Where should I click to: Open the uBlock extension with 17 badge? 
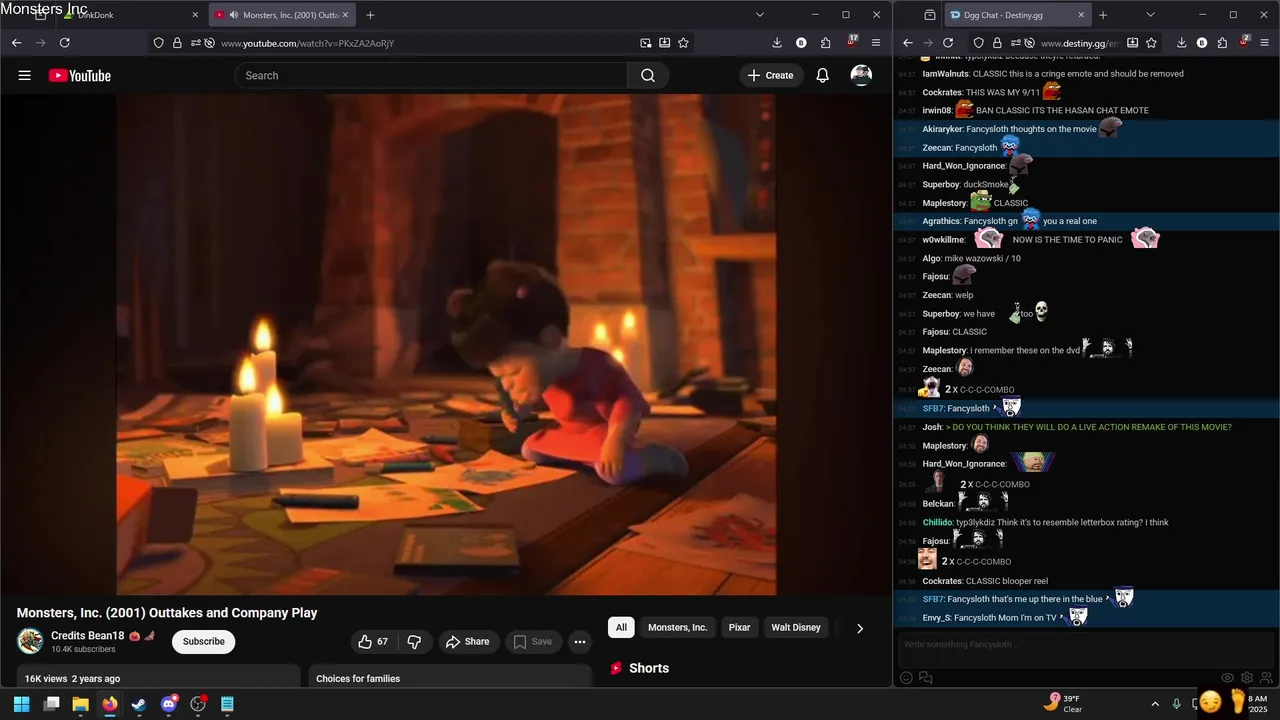[x=851, y=42]
